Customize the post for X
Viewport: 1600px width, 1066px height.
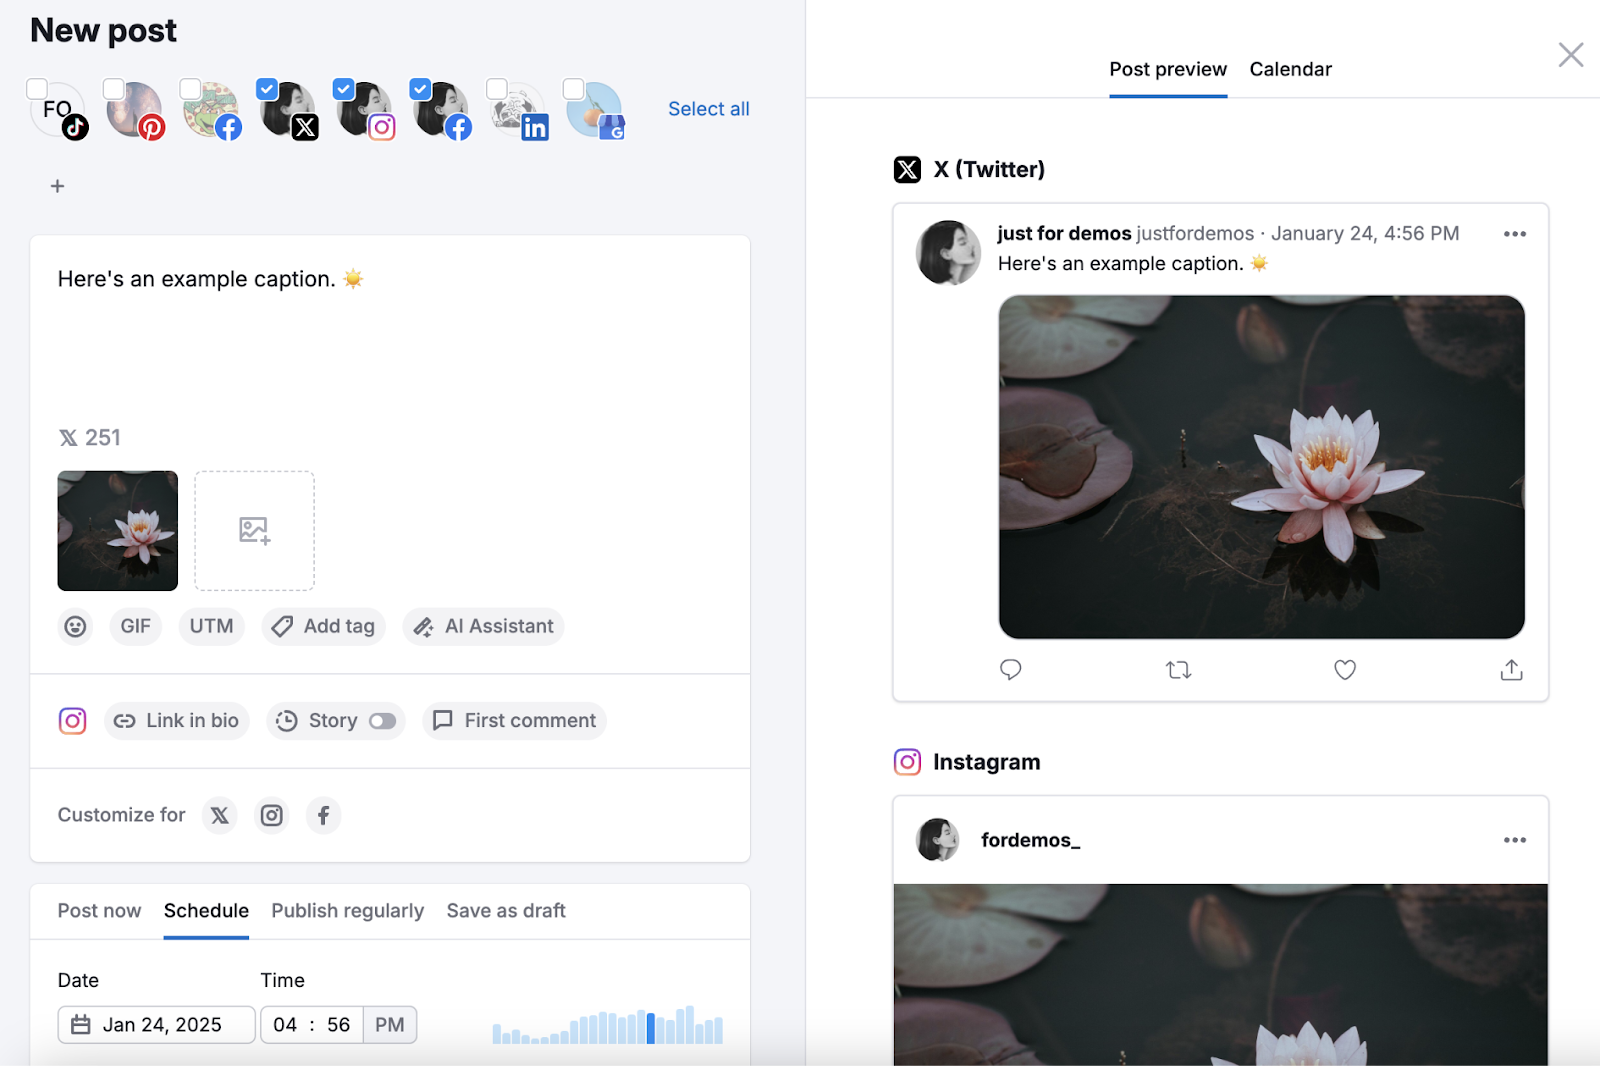point(219,815)
